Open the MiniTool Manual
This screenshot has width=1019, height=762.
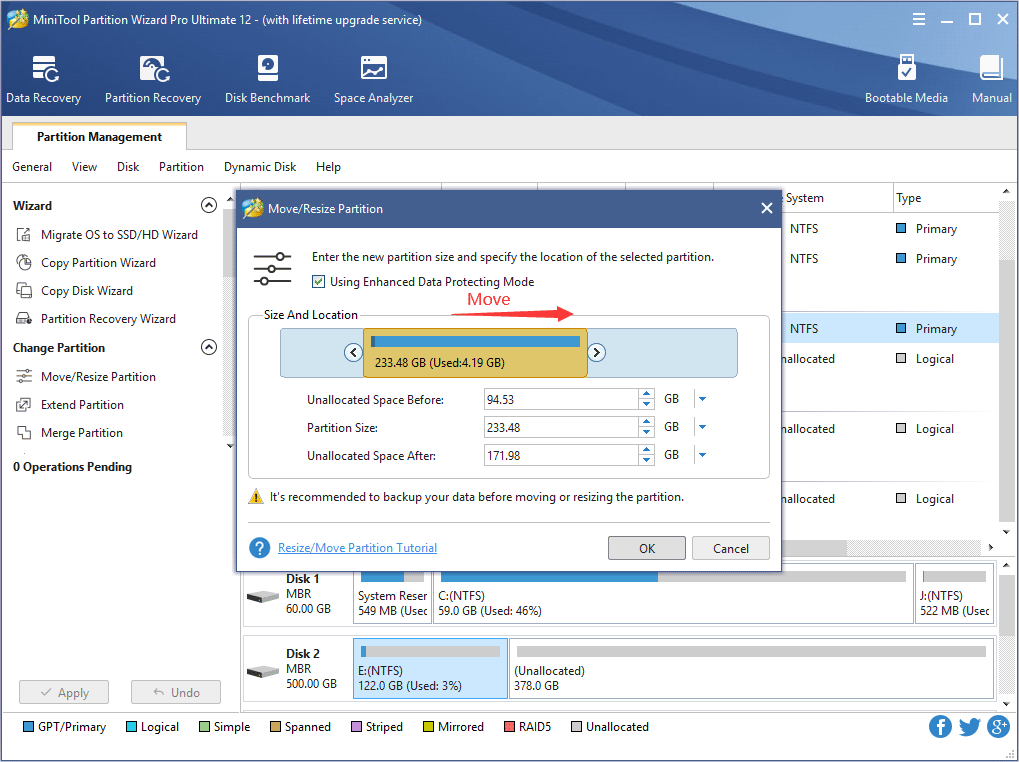(x=990, y=78)
